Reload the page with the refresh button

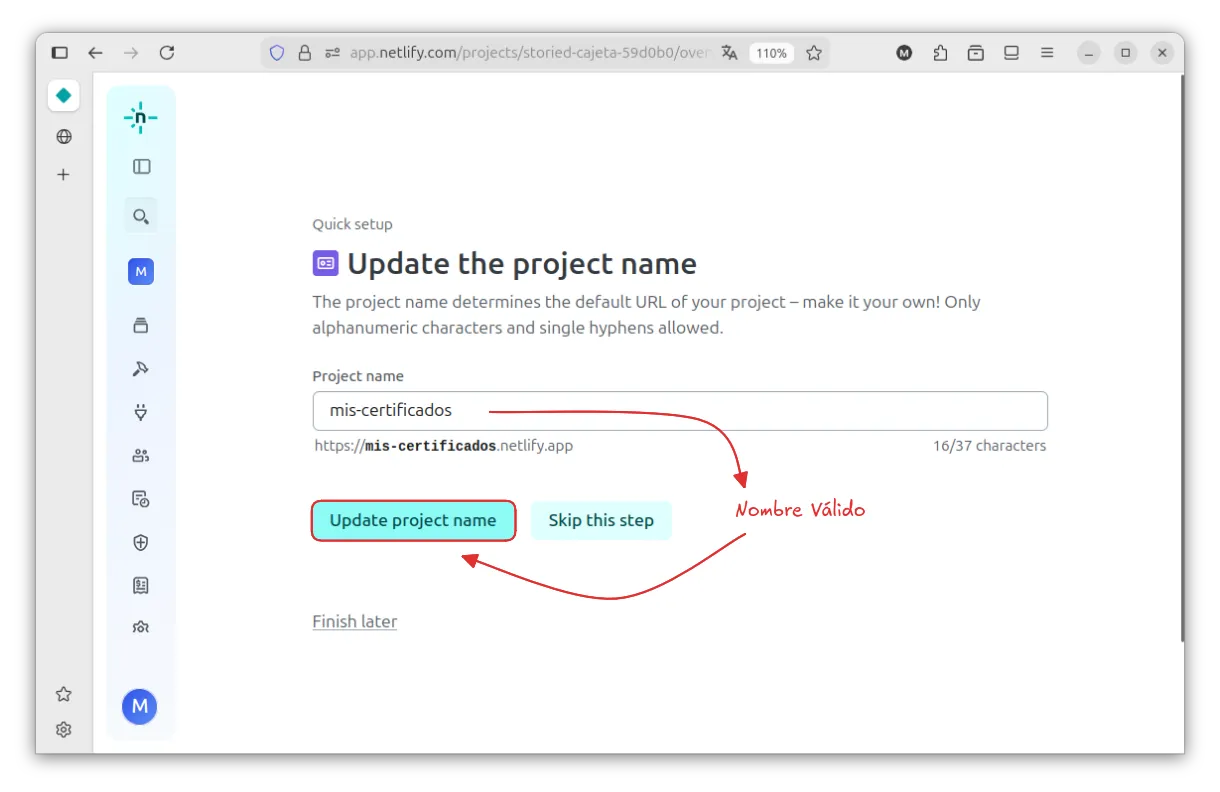click(167, 53)
